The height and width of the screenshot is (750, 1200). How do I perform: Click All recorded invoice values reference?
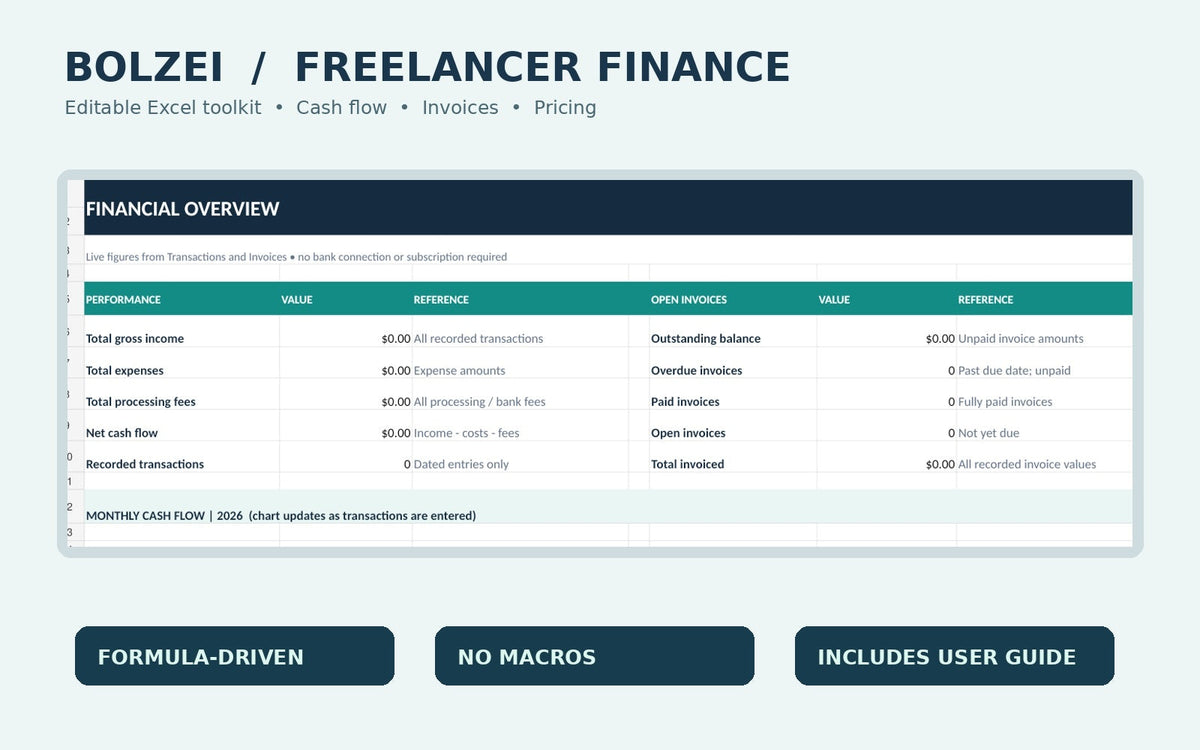(1027, 464)
